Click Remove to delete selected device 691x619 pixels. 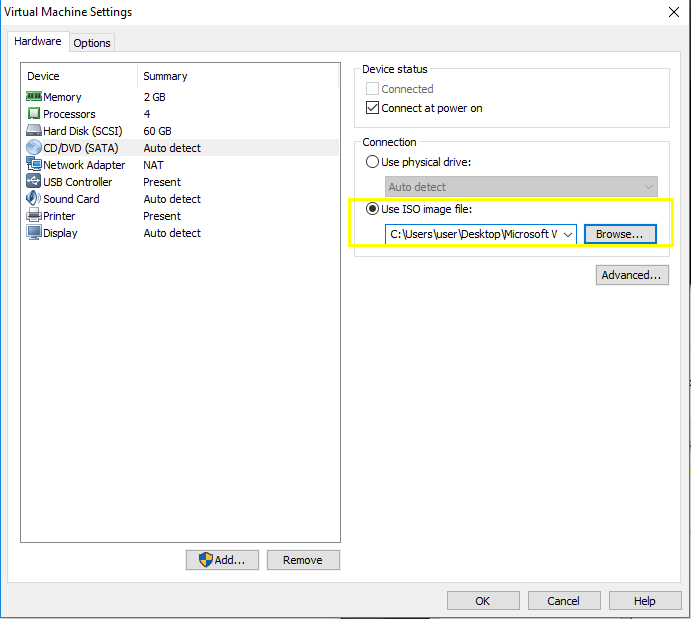tap(303, 560)
